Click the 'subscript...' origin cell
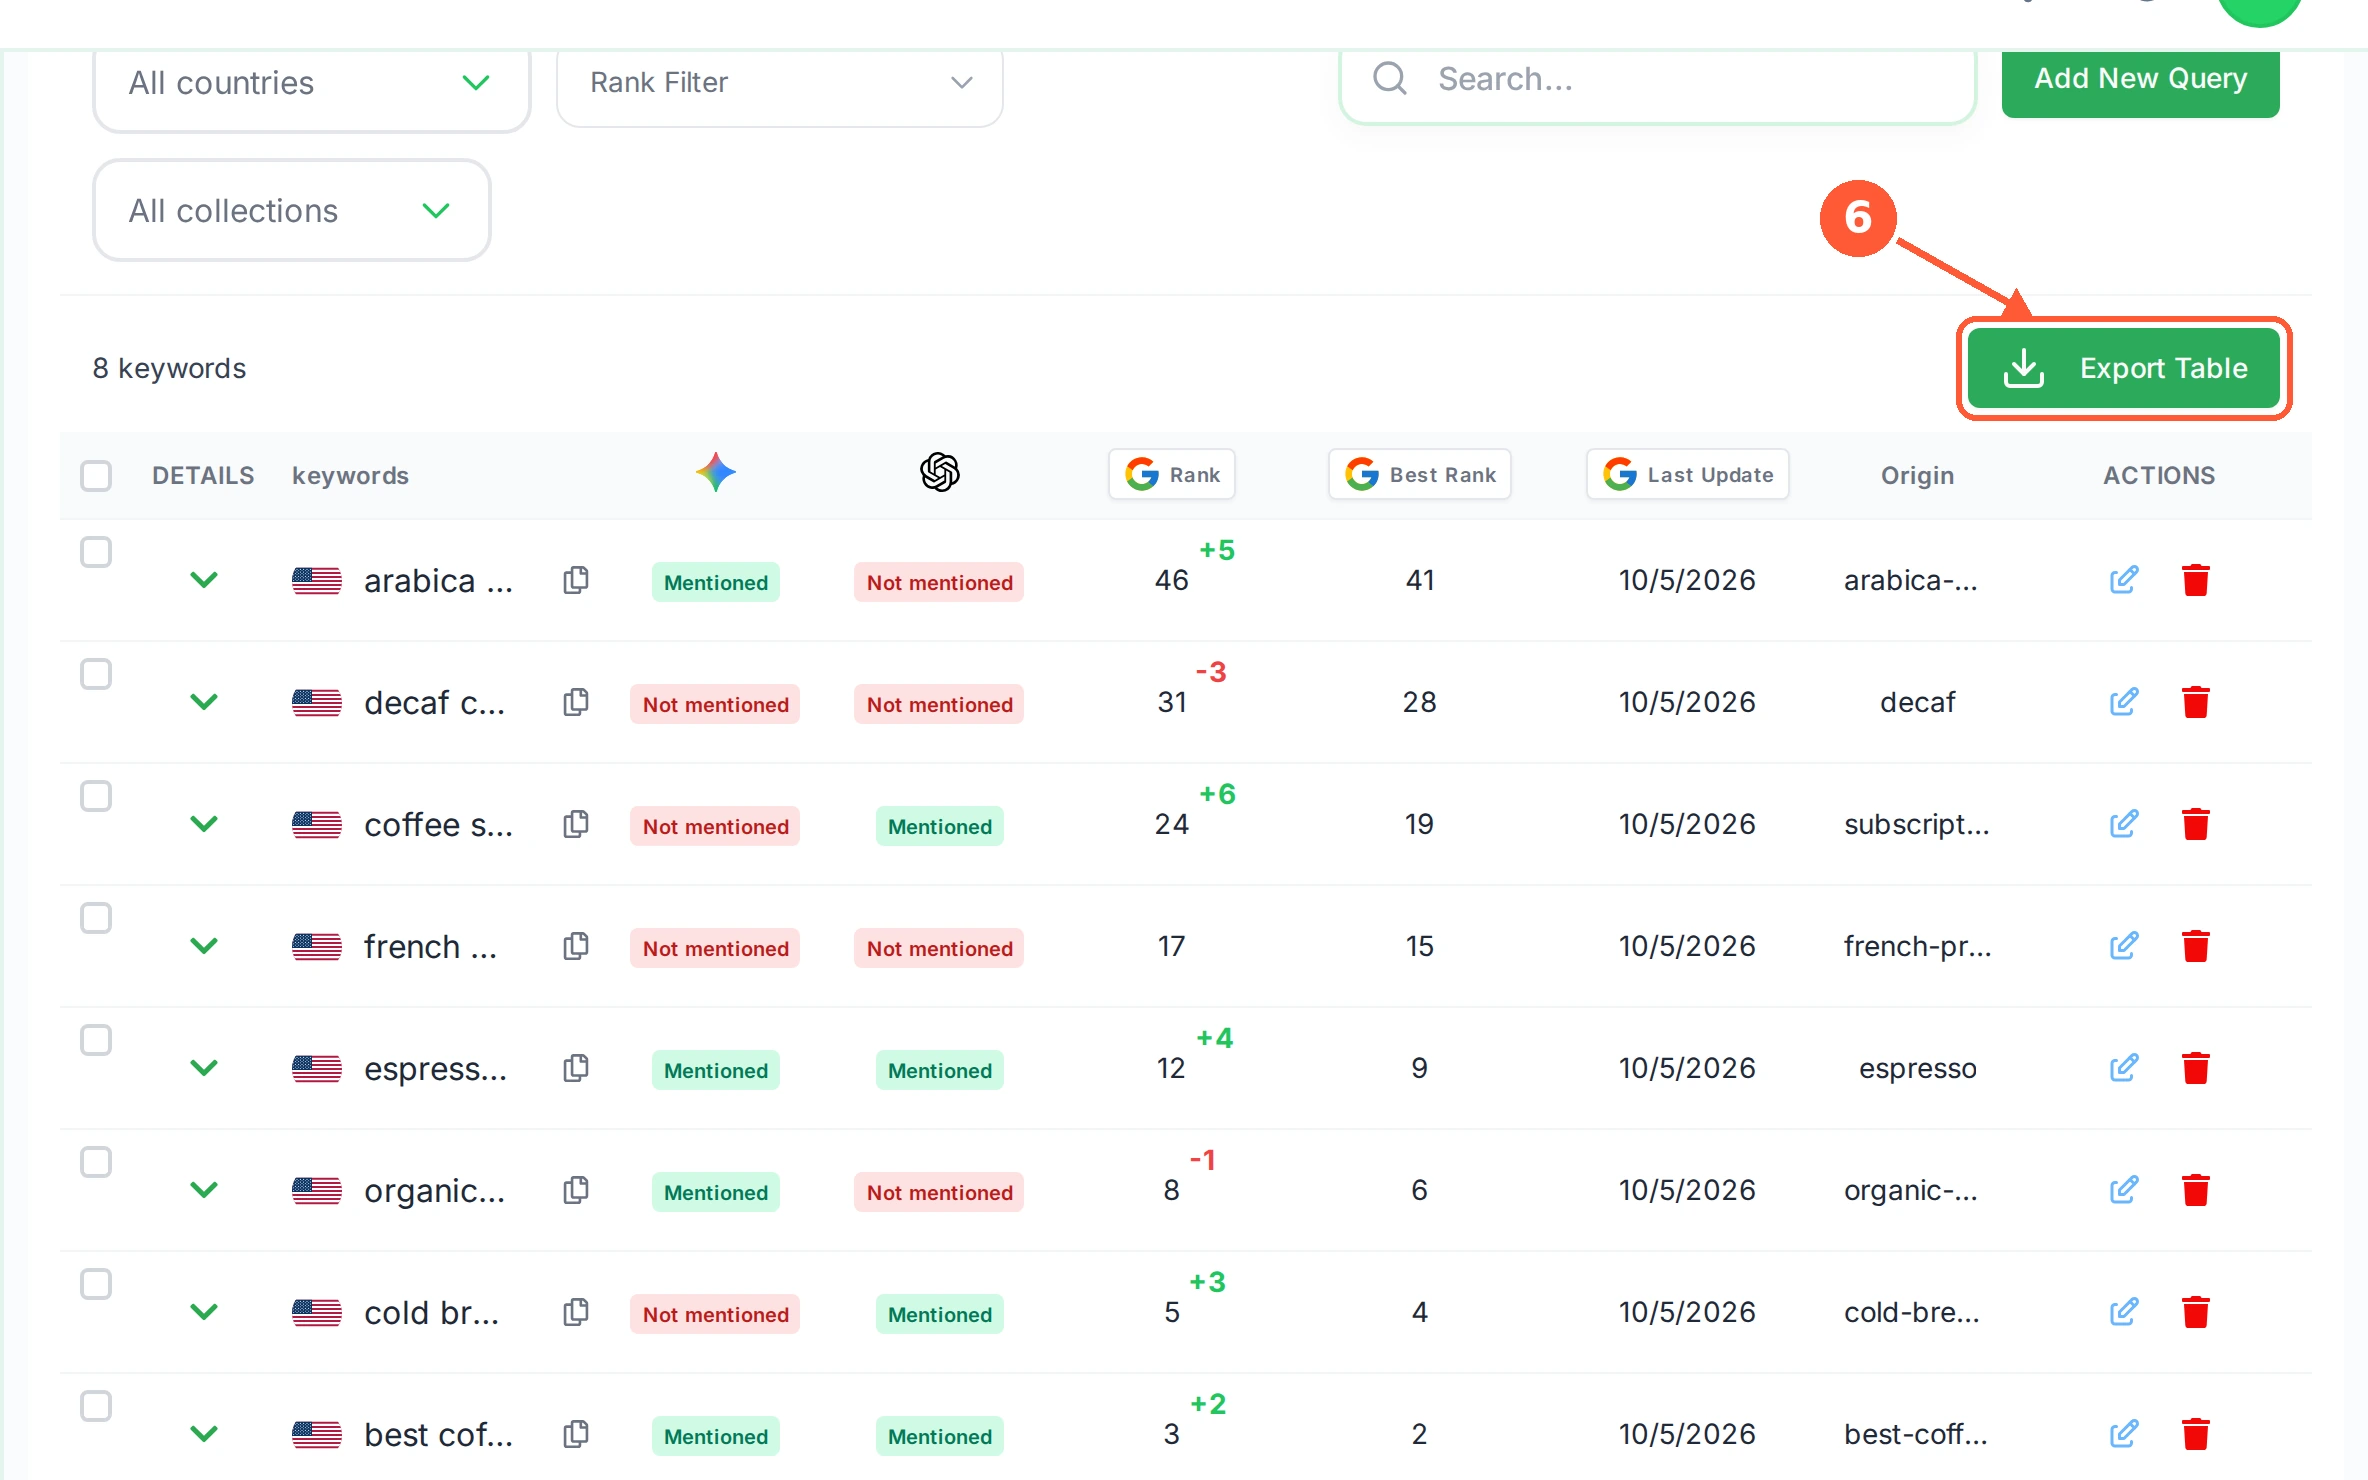 click(1917, 824)
